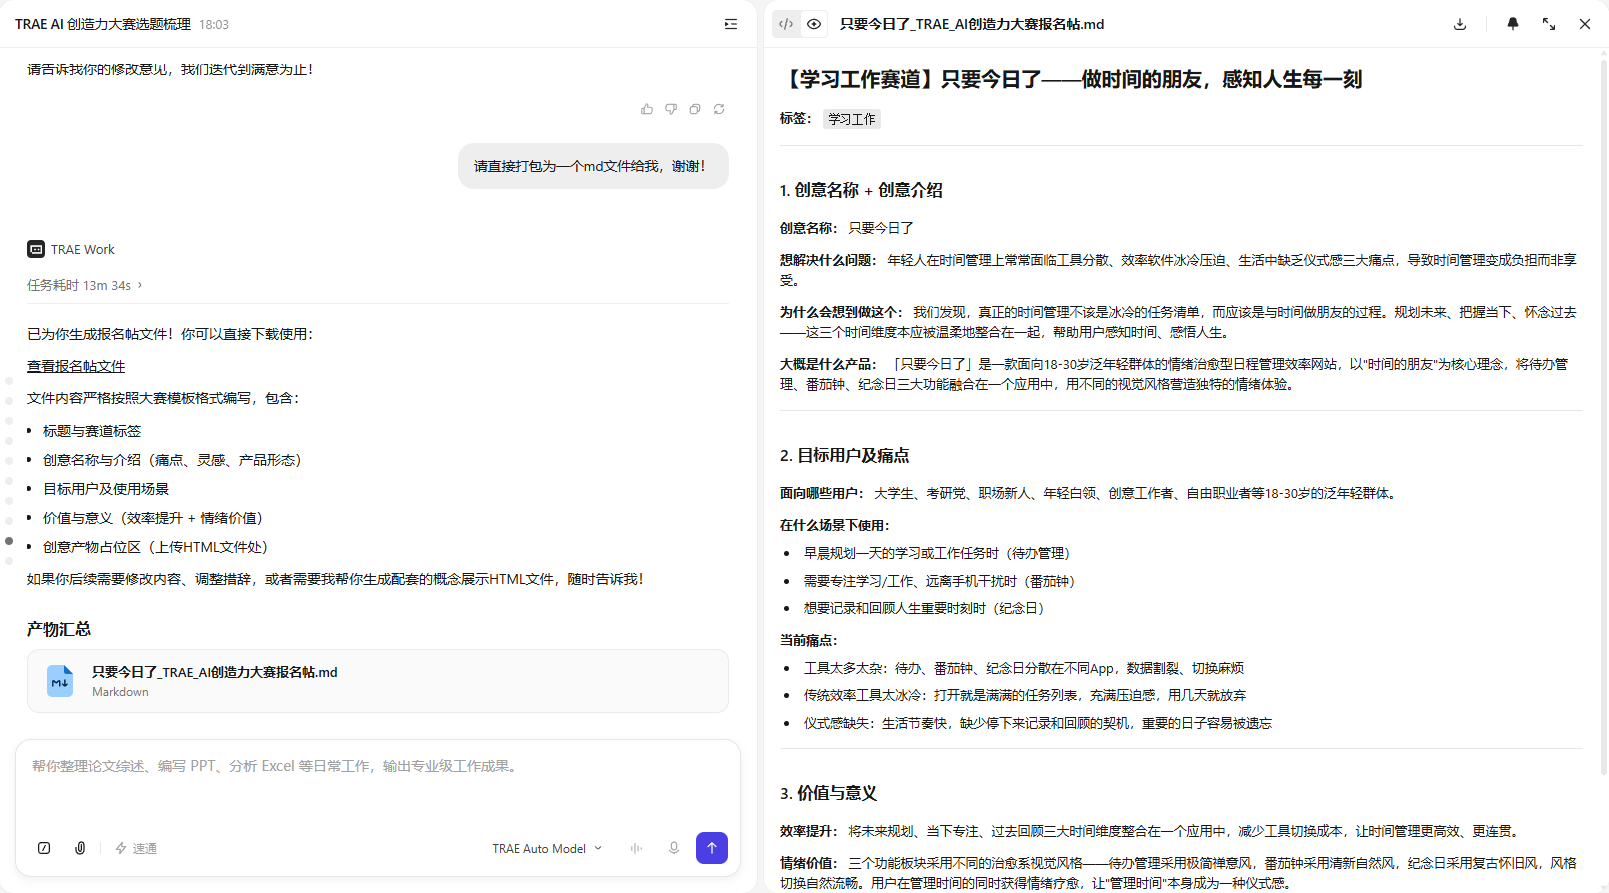Click bullet 工具太多太杂 in pain points
Viewport: 1609px width, 893px height.
click(x=1024, y=668)
